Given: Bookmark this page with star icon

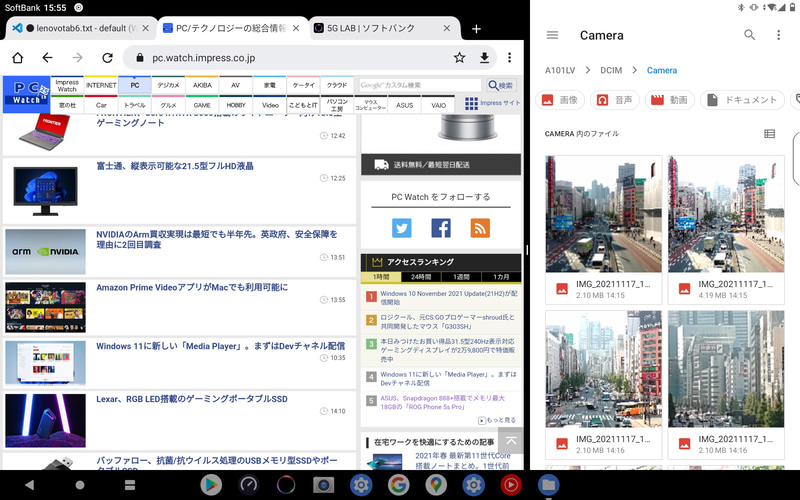Looking at the screenshot, I should click(459, 58).
